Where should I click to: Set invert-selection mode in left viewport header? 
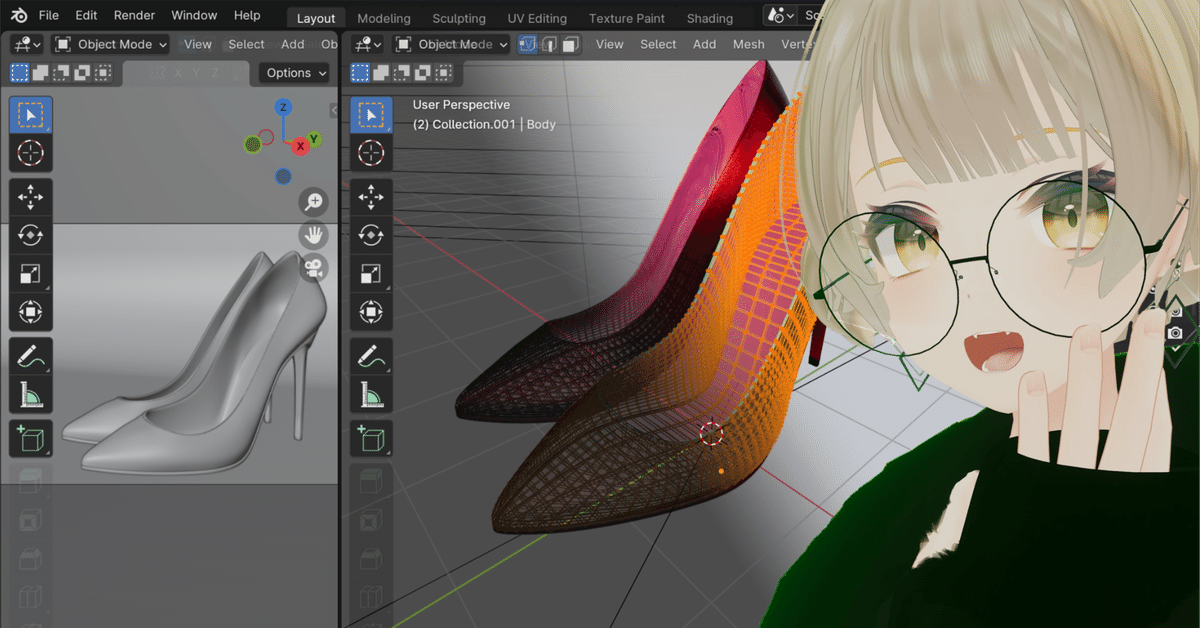tap(81, 73)
